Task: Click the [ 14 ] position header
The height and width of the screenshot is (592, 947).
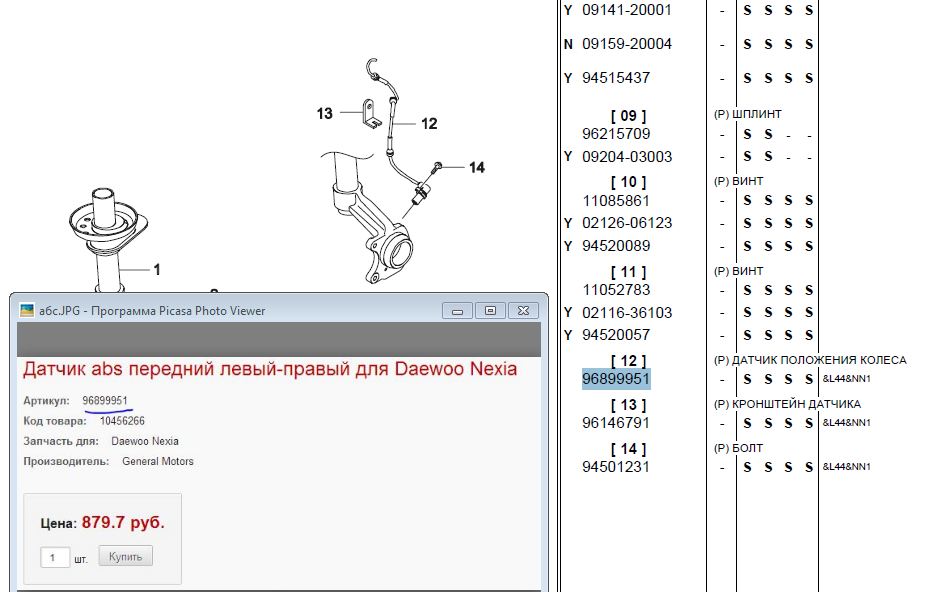Action: coord(628,449)
